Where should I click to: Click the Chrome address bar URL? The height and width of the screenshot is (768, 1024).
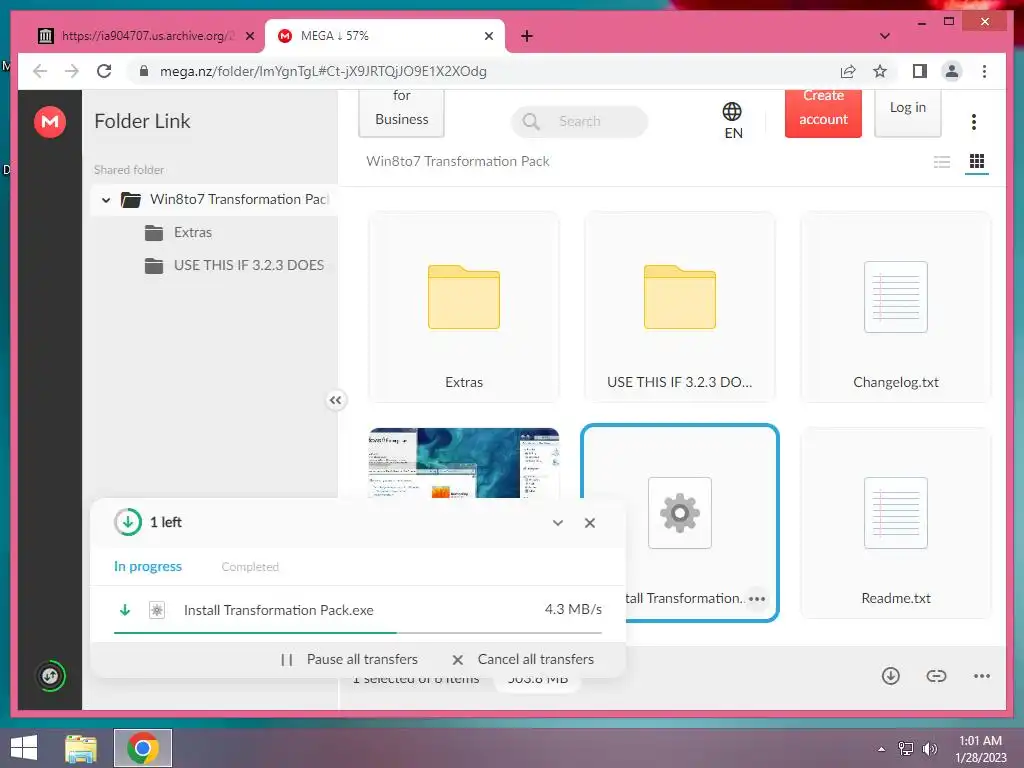[323, 71]
